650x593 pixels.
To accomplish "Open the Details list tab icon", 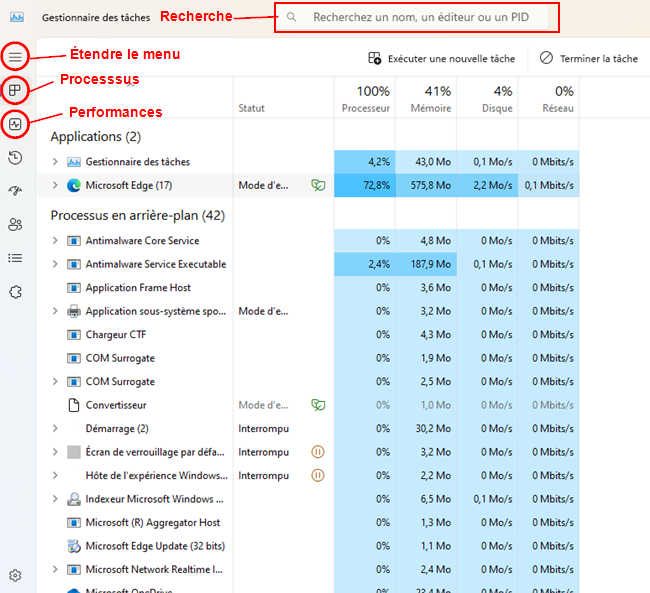I will 15,258.
